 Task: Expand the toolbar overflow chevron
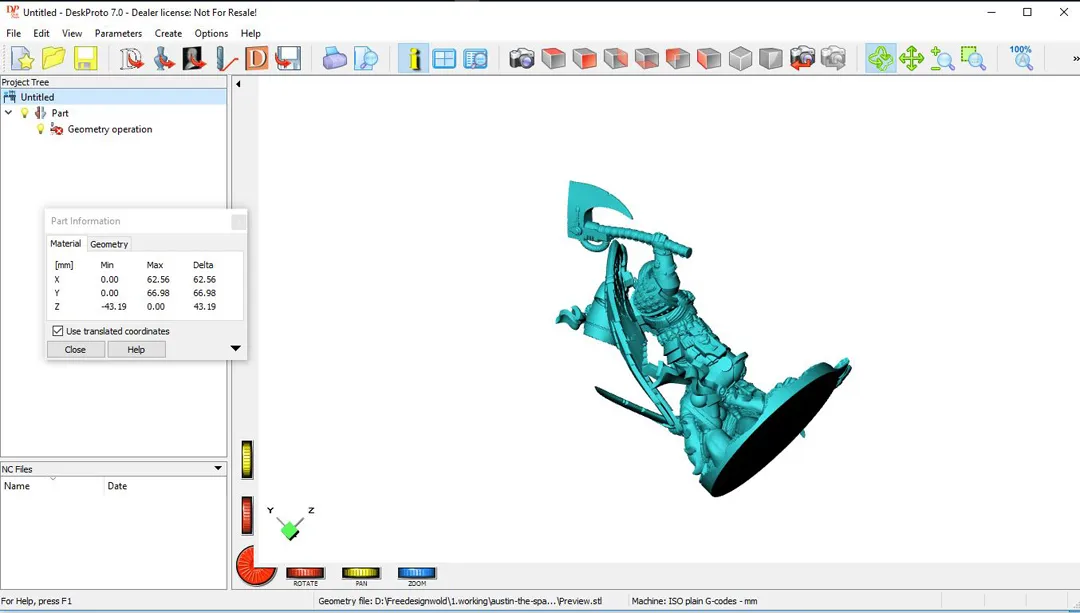[1075, 59]
